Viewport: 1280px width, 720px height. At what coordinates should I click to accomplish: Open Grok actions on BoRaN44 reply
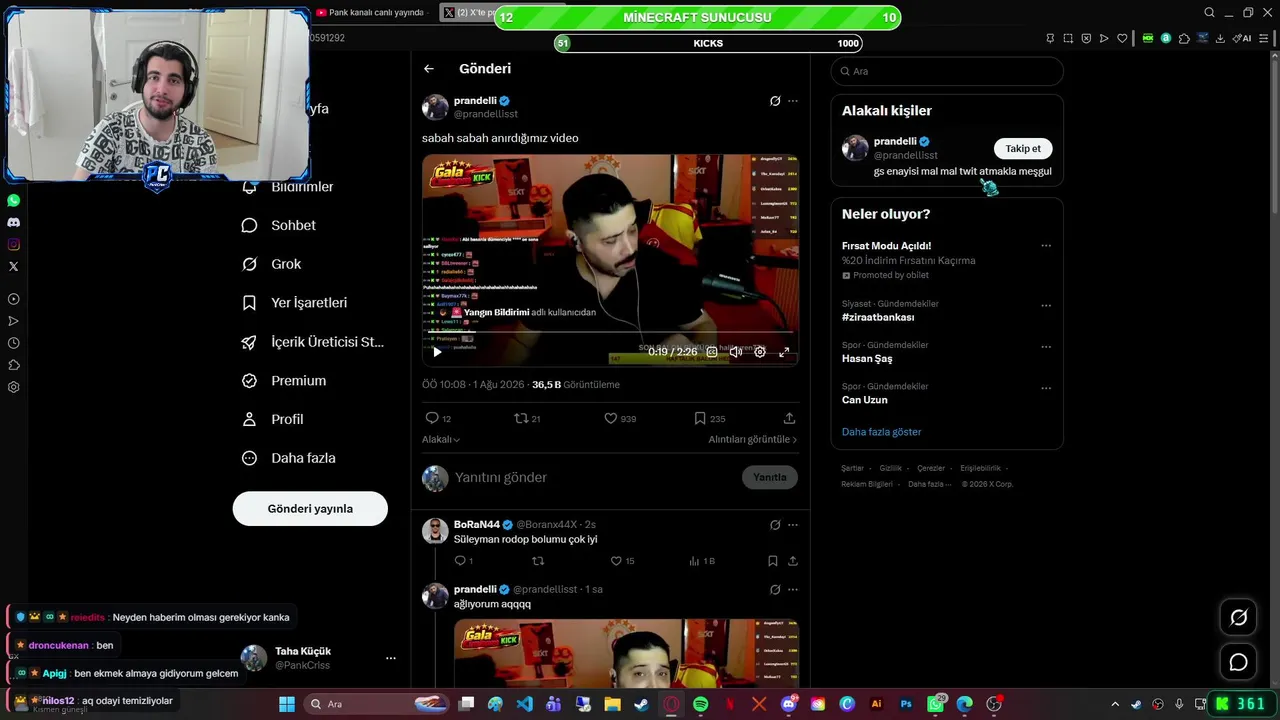[x=775, y=525]
